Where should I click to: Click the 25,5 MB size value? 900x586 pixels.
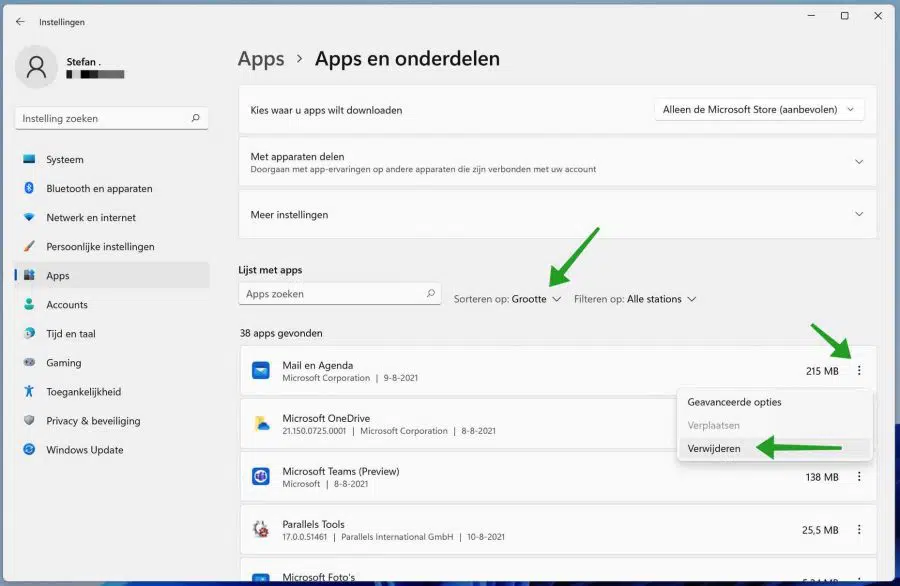pyautogui.click(x=820, y=530)
